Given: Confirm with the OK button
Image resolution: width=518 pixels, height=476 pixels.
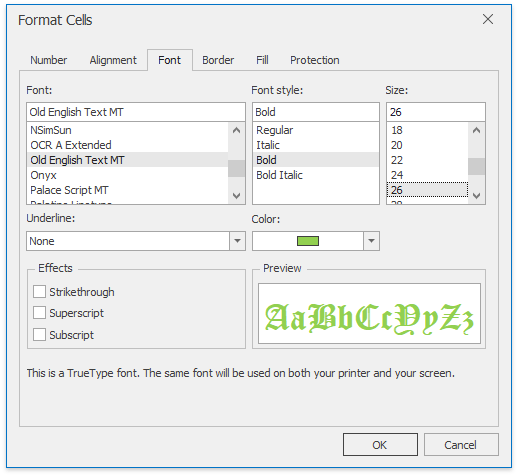Looking at the screenshot, I should click(380, 445).
